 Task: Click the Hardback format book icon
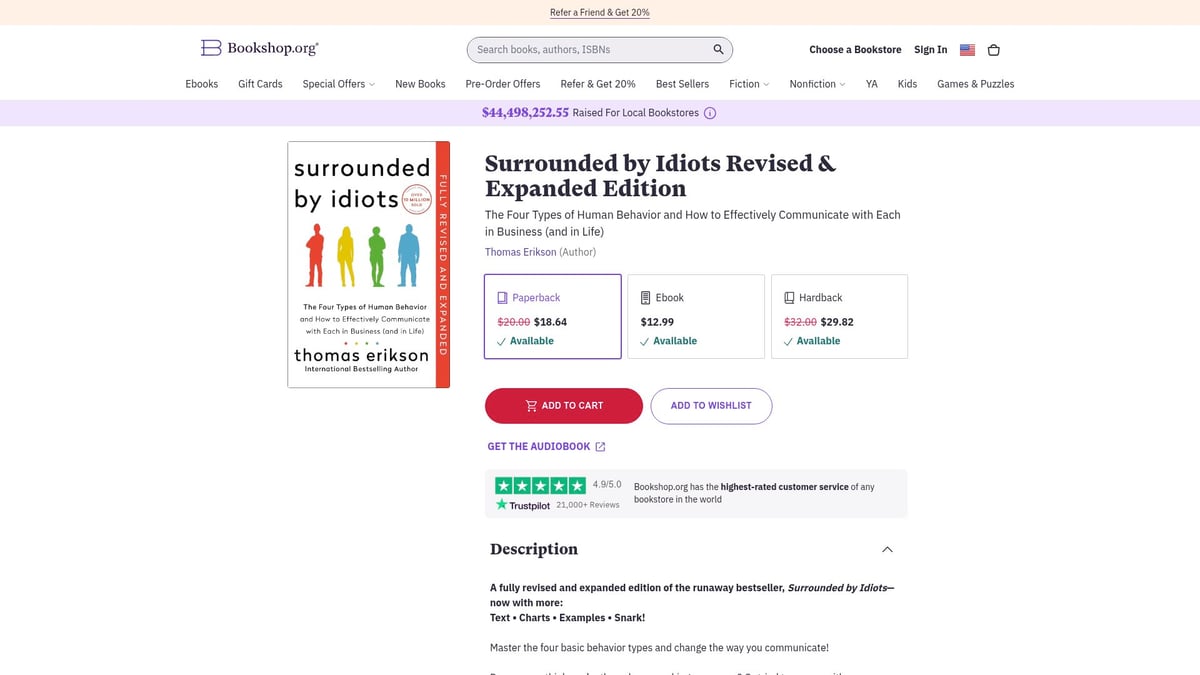coord(789,297)
